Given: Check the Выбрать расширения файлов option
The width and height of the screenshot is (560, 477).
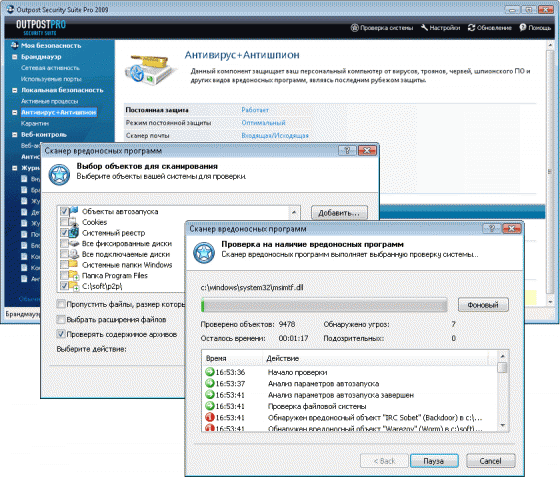Looking at the screenshot, I should [61, 319].
